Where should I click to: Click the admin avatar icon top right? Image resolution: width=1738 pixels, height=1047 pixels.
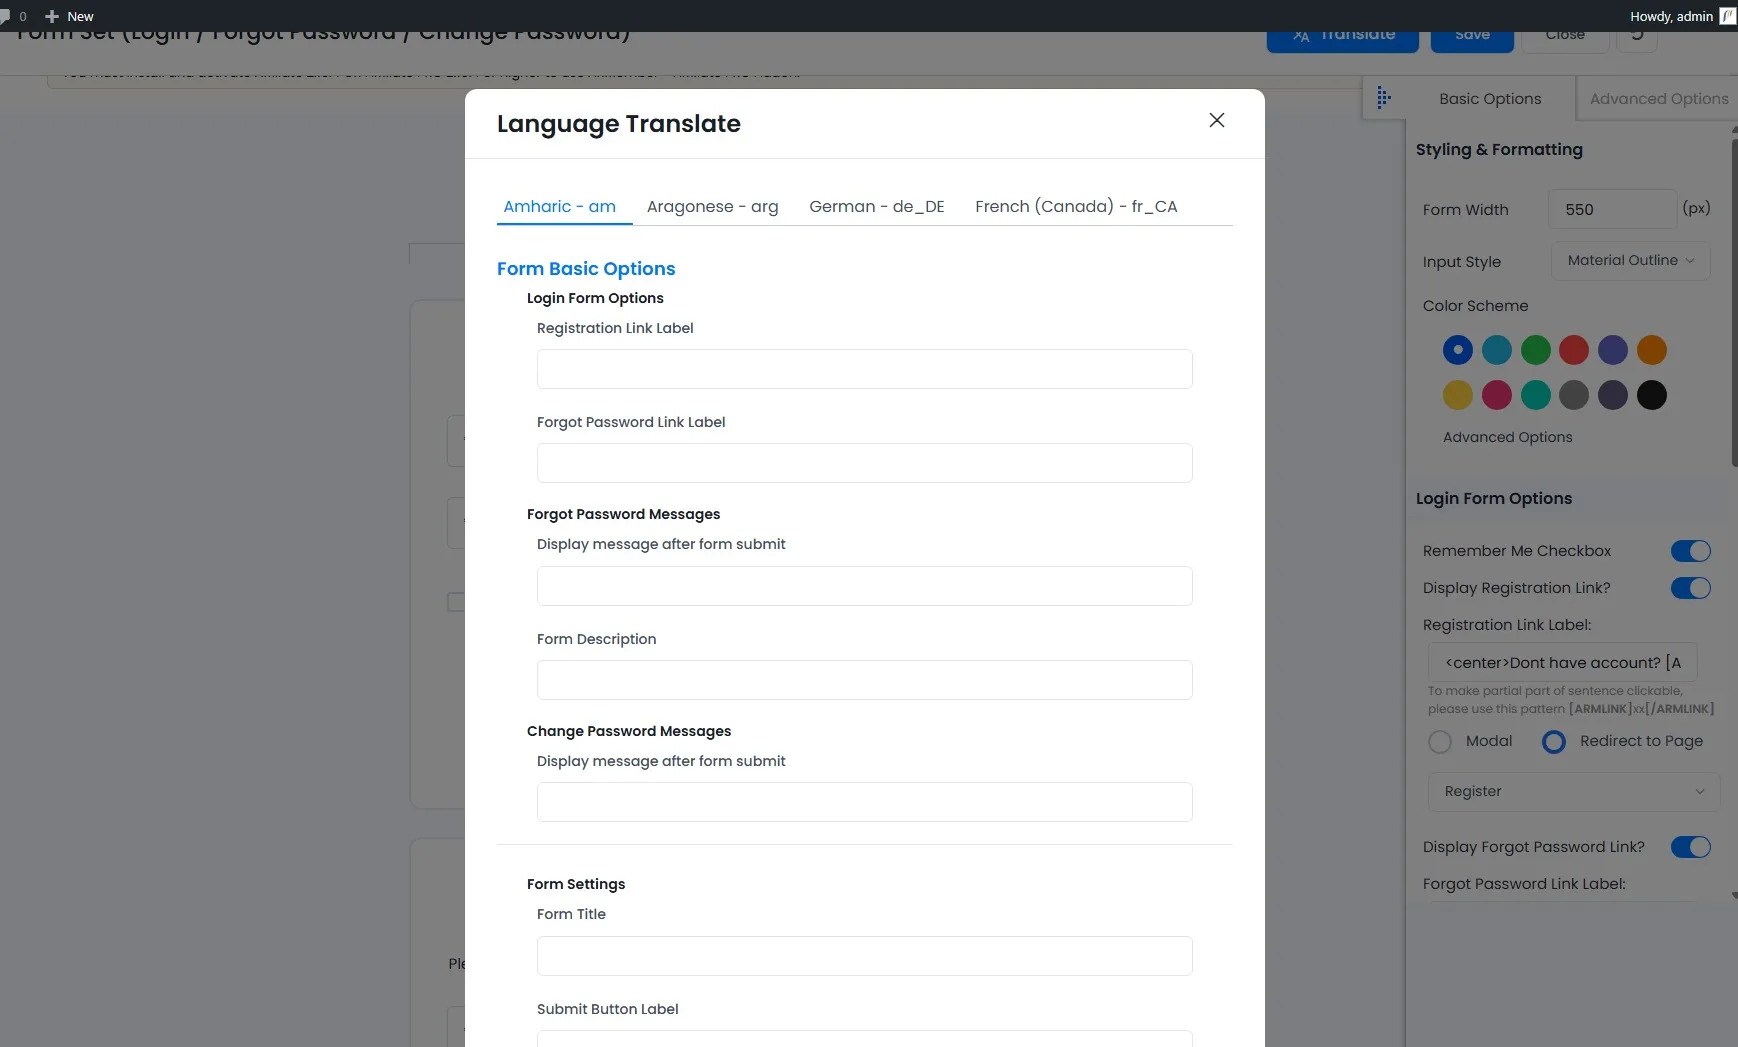point(1727,16)
